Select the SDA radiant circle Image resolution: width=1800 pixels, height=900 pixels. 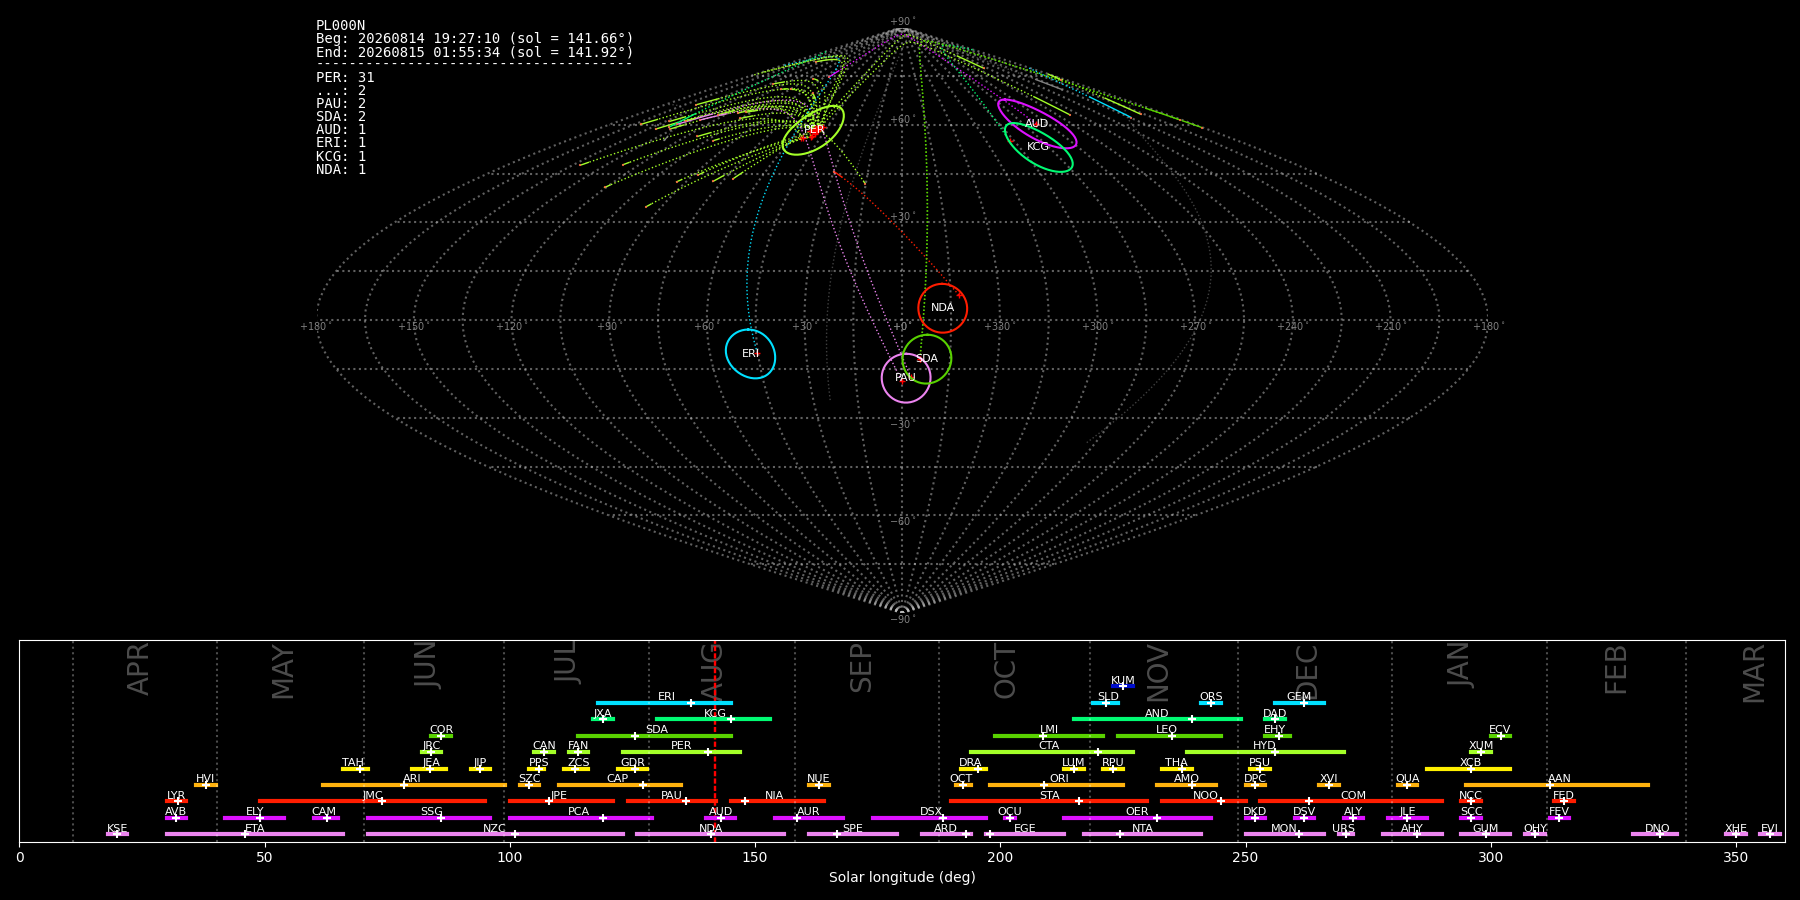point(927,359)
